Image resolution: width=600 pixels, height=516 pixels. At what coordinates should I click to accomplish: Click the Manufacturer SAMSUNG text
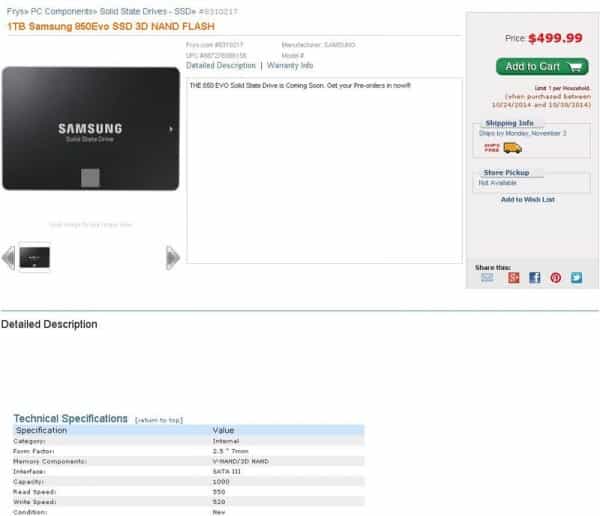[x=318, y=45]
